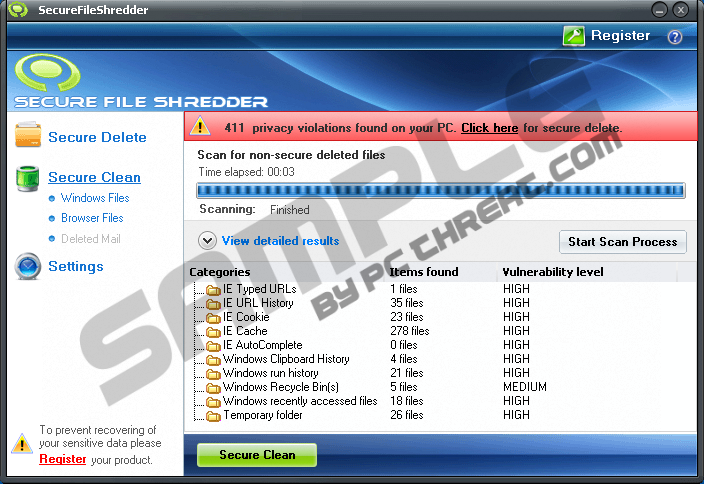Click the Windows Recycle Bin(s) folder icon

(213, 387)
